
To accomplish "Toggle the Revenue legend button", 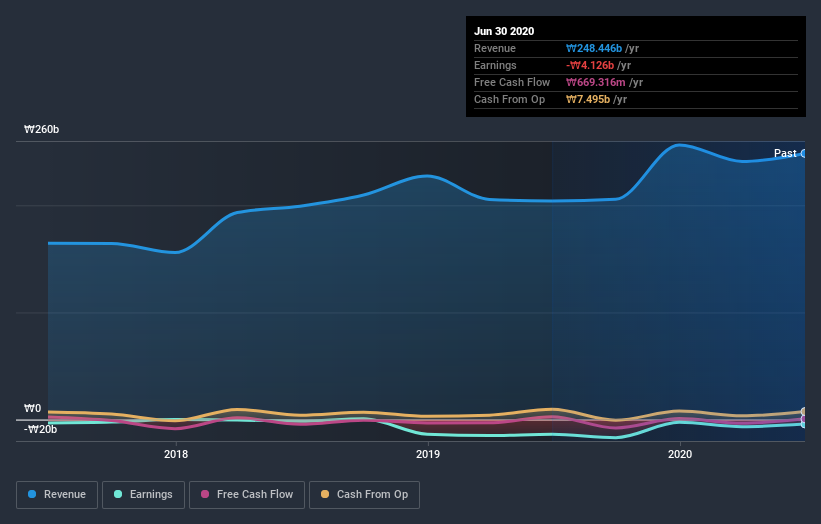I will [57, 495].
